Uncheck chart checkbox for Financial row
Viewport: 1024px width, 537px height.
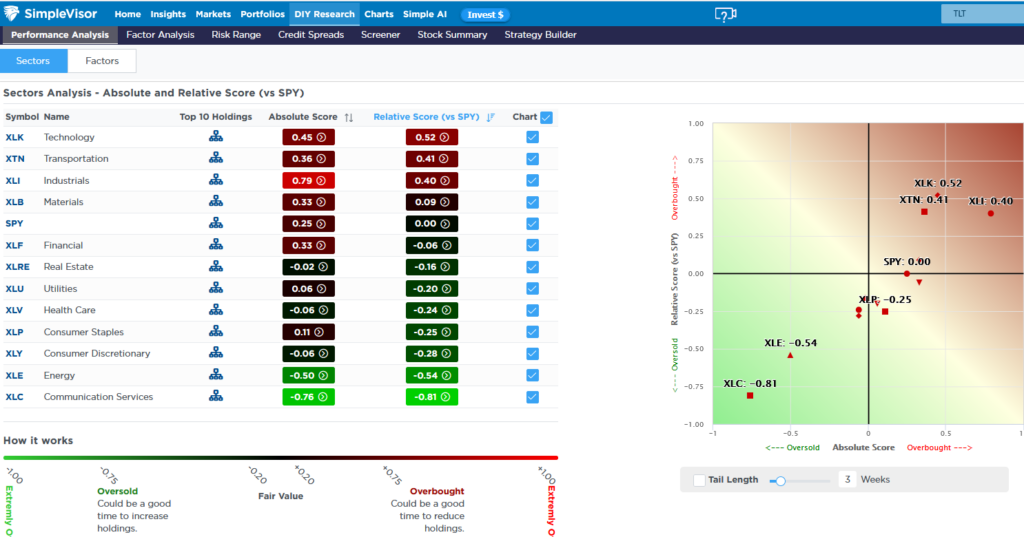coord(532,245)
